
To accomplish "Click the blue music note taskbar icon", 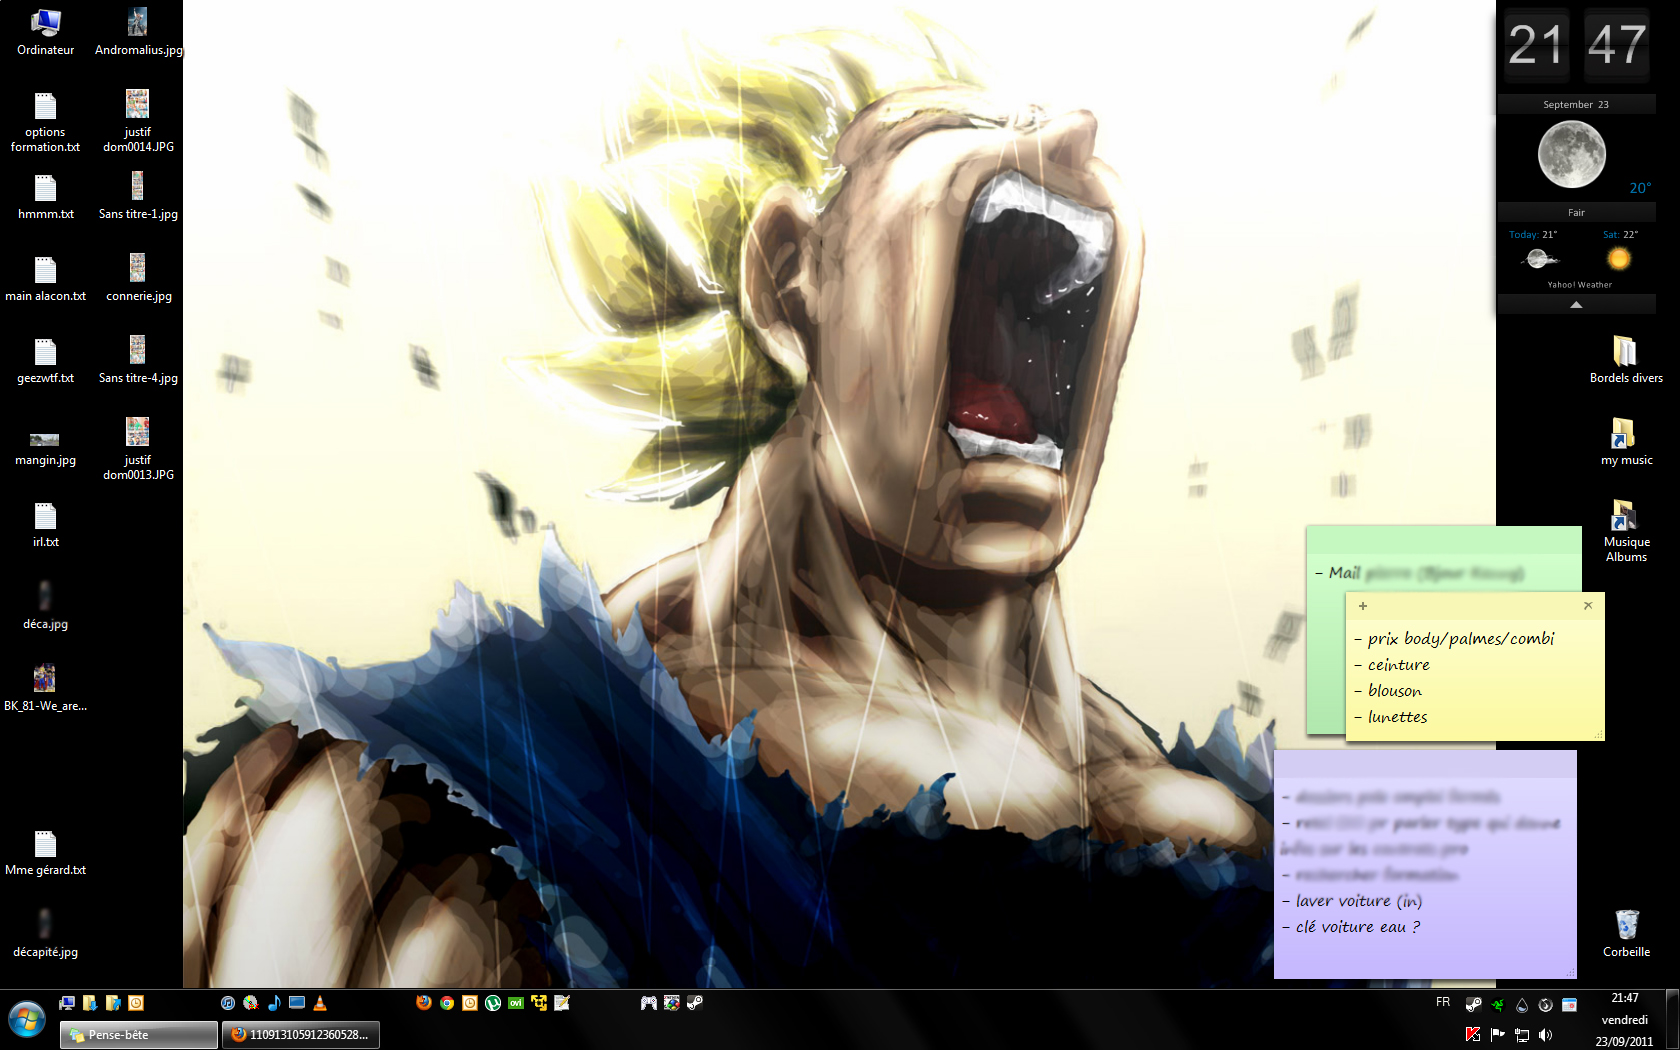I will pos(274,1003).
